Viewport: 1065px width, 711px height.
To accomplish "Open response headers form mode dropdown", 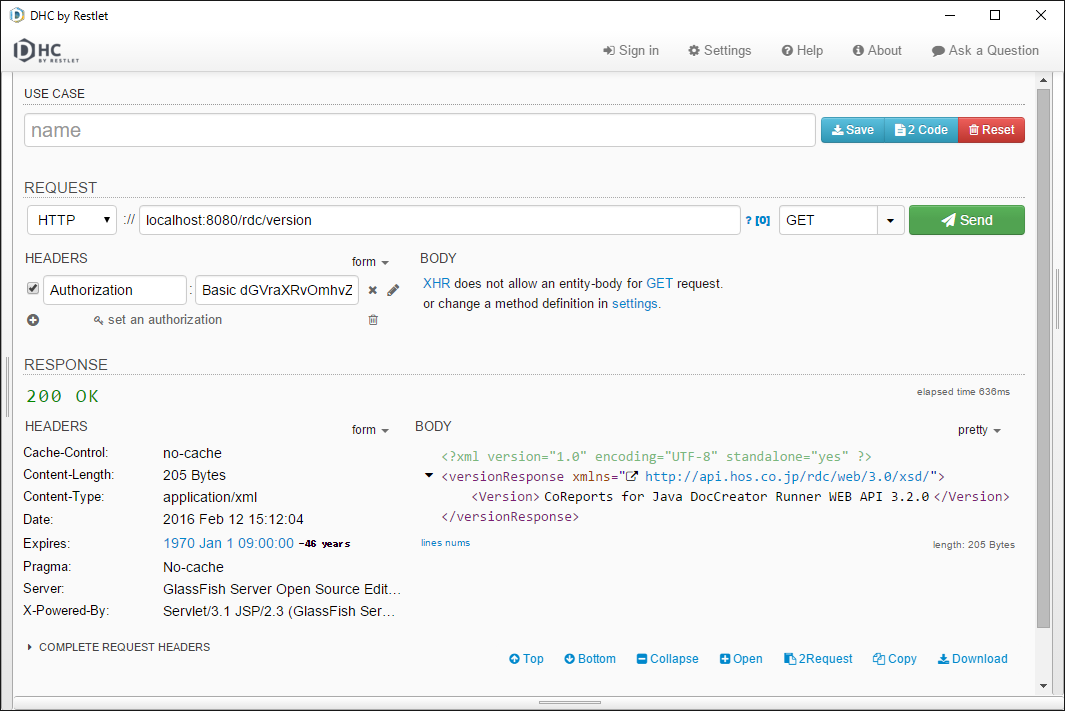I will pyautogui.click(x=370, y=430).
